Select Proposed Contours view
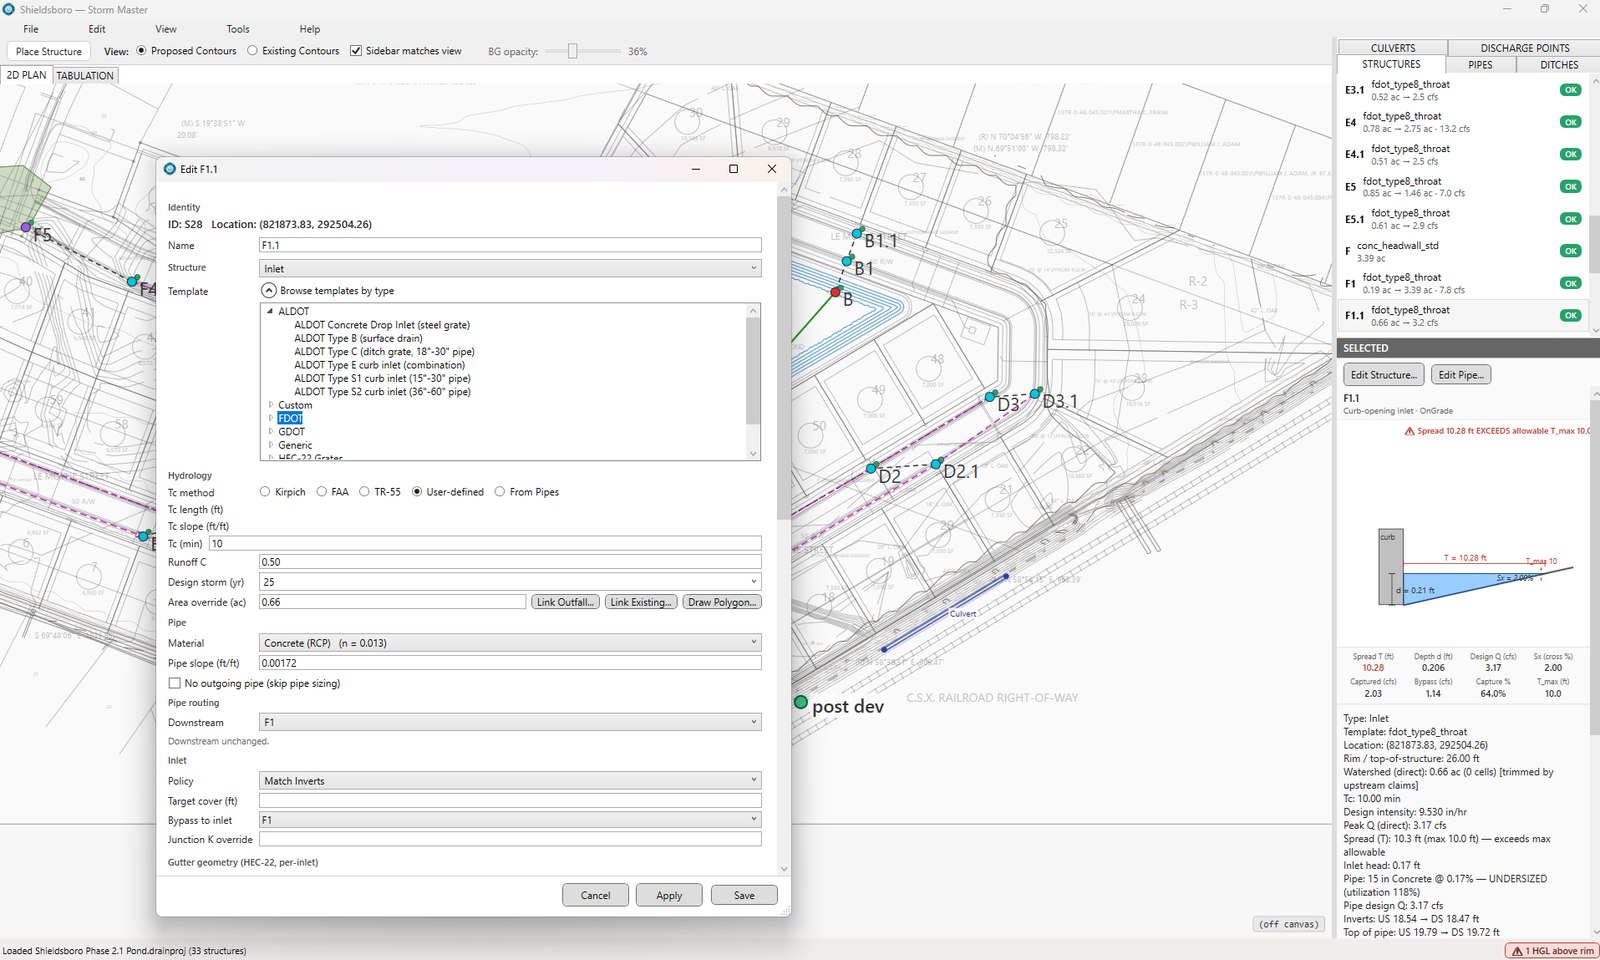The height and width of the screenshot is (960, 1600). tap(141, 51)
